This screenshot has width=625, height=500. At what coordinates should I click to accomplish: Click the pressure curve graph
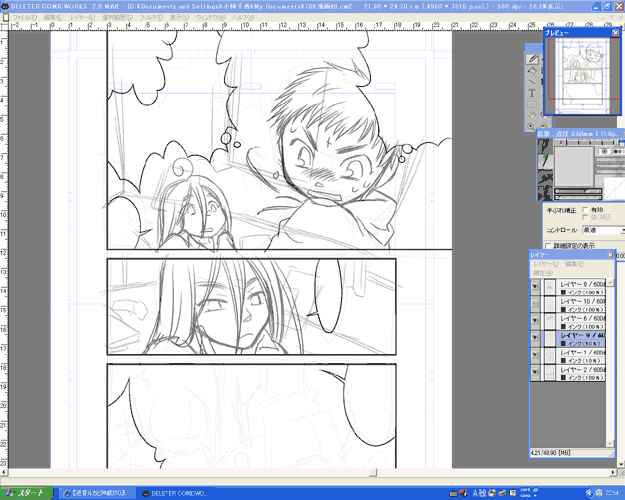[614, 188]
